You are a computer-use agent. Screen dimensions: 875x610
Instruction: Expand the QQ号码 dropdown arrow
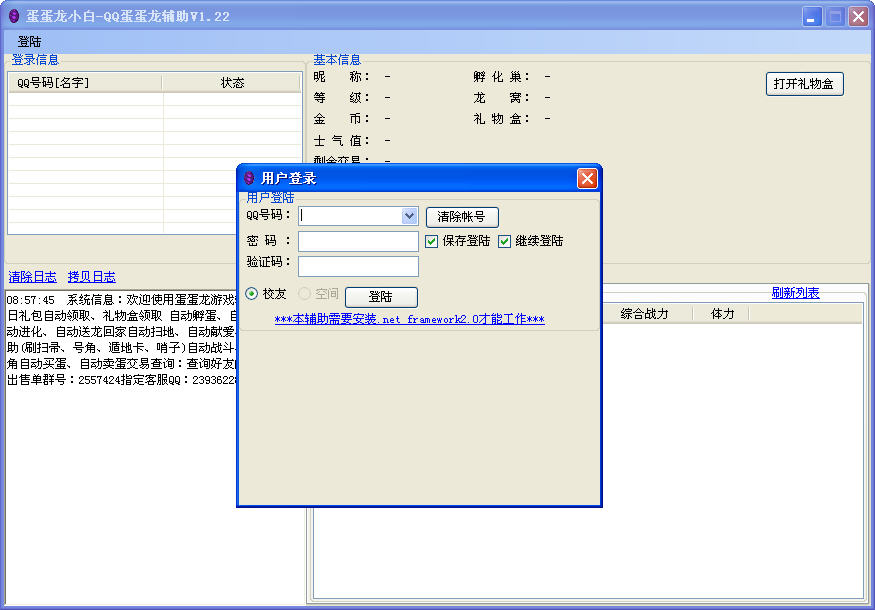409,216
